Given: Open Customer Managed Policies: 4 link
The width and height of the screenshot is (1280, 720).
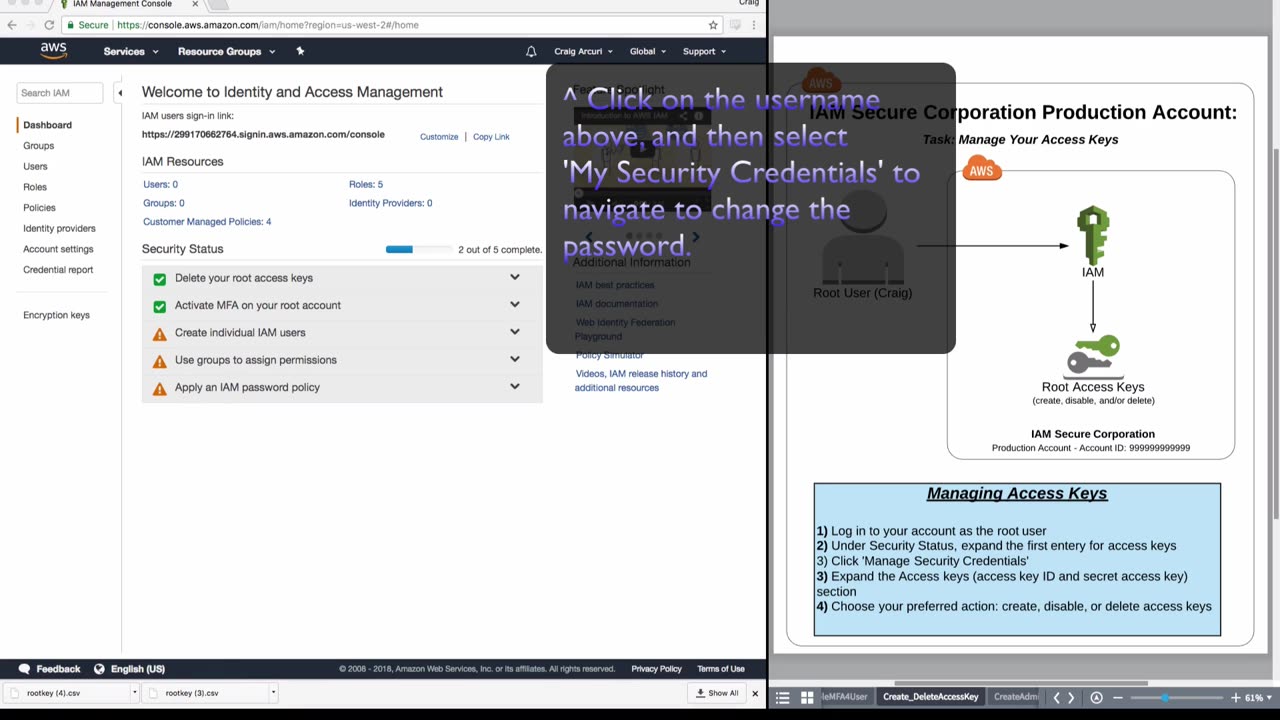Looking at the screenshot, I should tap(207, 222).
